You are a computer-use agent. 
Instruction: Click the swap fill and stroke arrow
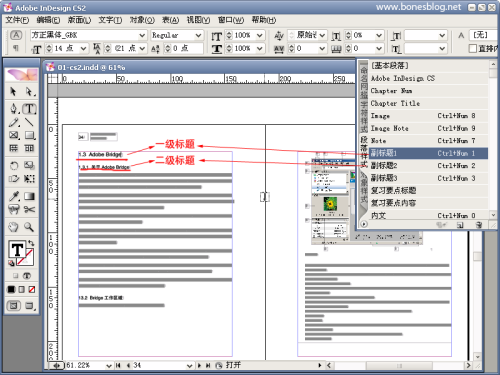31,243
